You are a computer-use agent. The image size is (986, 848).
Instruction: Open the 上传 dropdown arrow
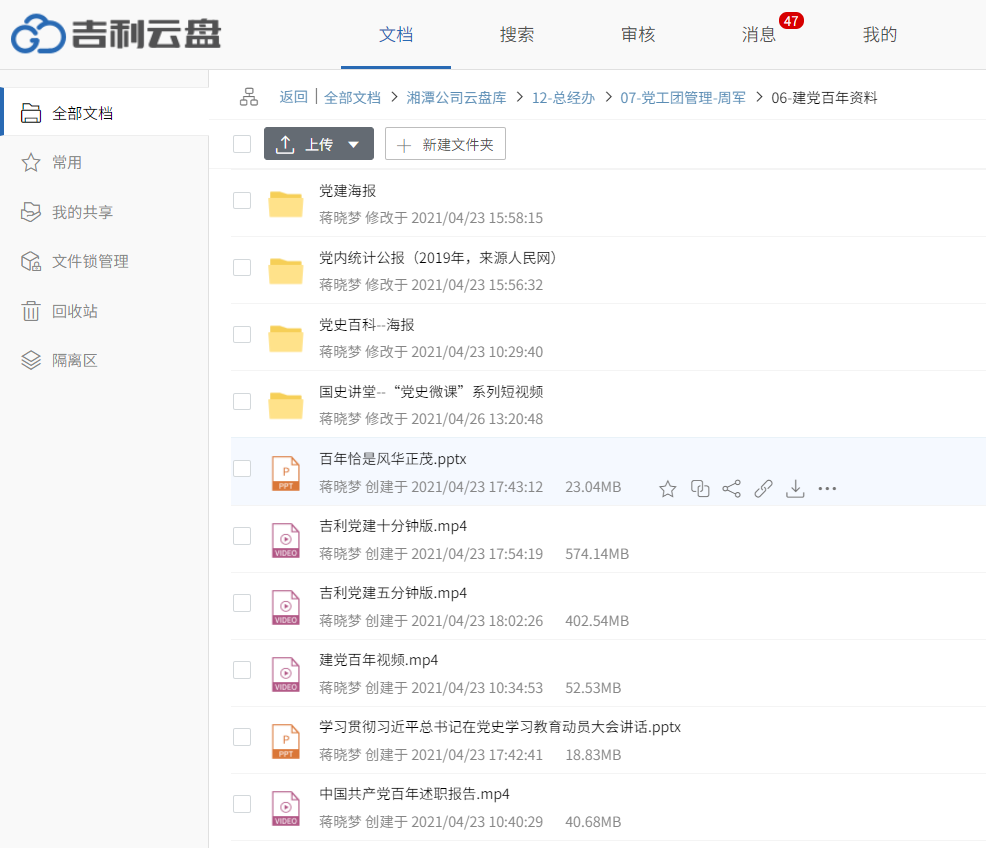point(353,143)
